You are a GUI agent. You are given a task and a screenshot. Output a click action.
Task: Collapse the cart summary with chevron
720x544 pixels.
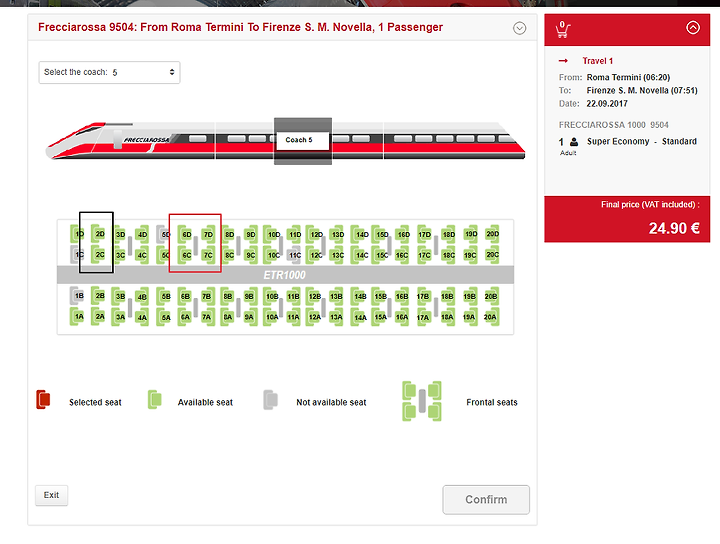tap(693, 28)
